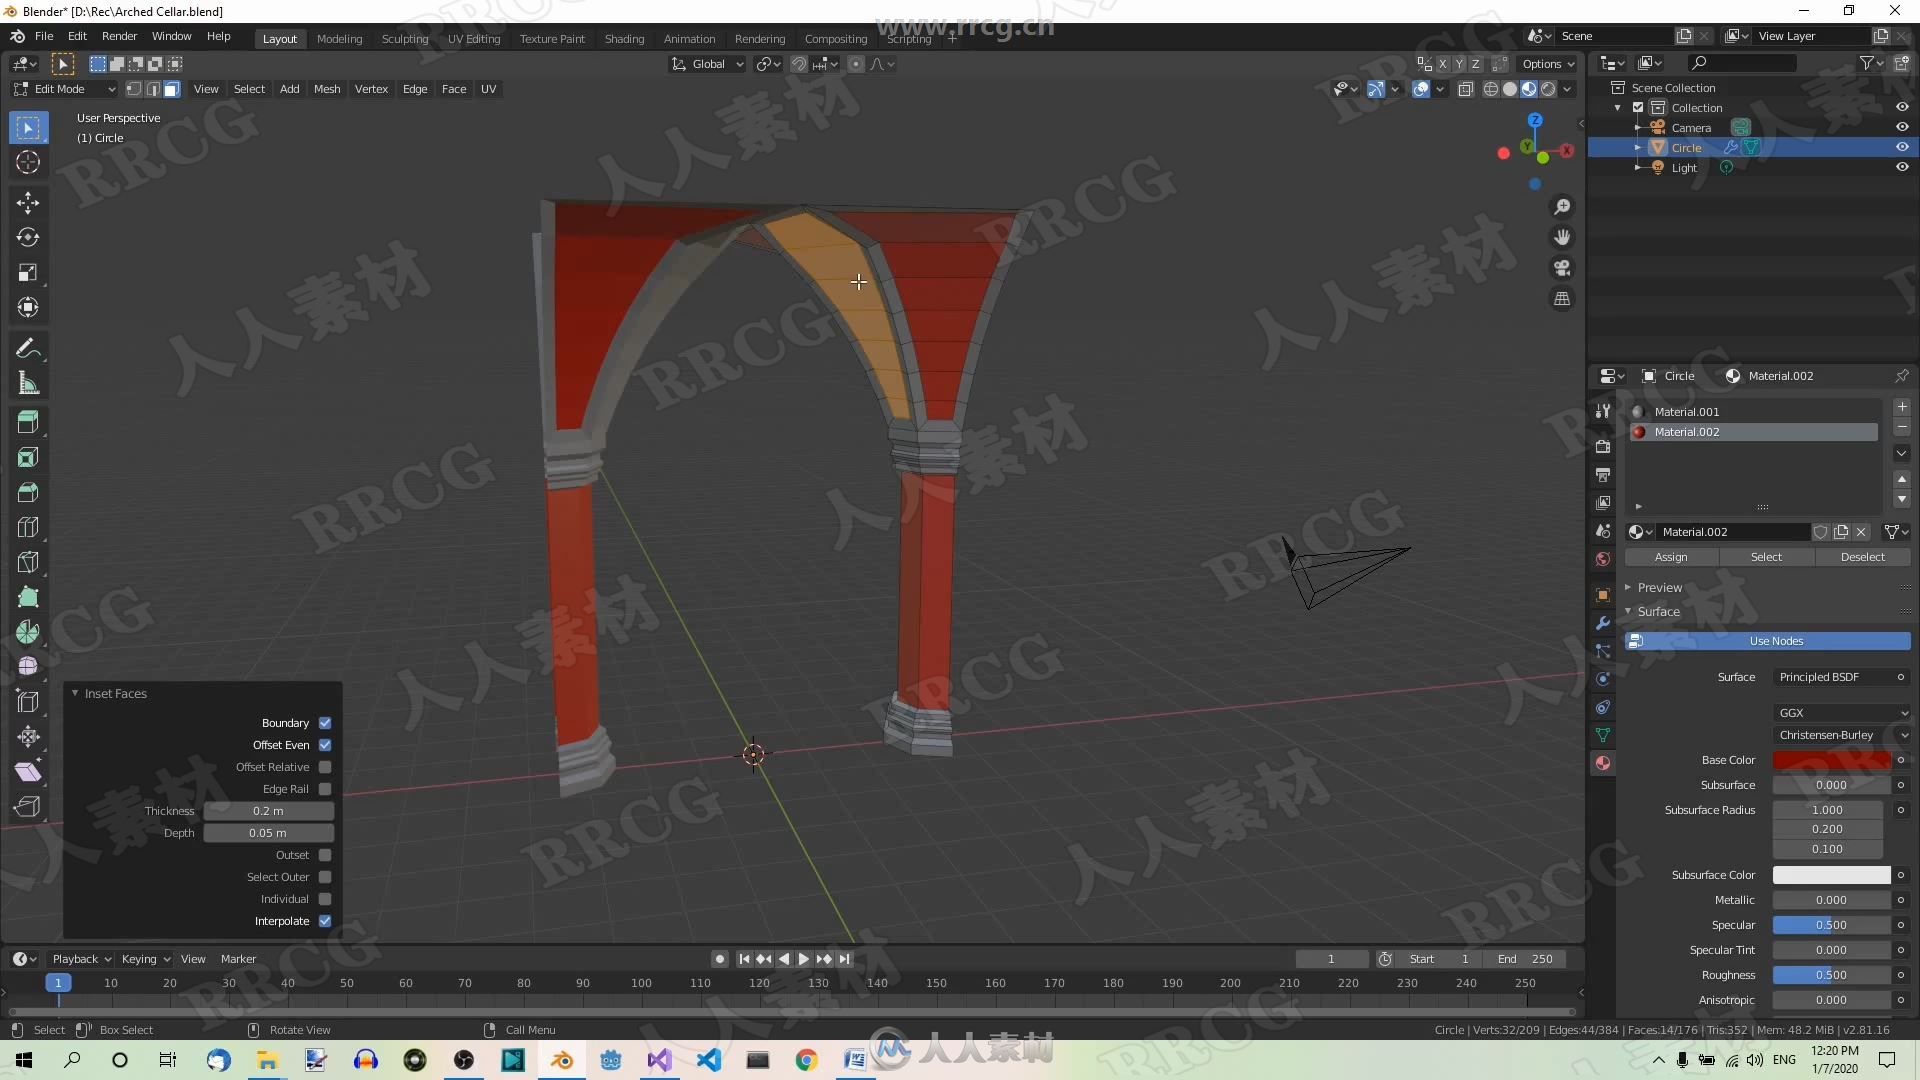Select the Shrink/Fatten tool
This screenshot has width=1920, height=1080.
tap(28, 737)
